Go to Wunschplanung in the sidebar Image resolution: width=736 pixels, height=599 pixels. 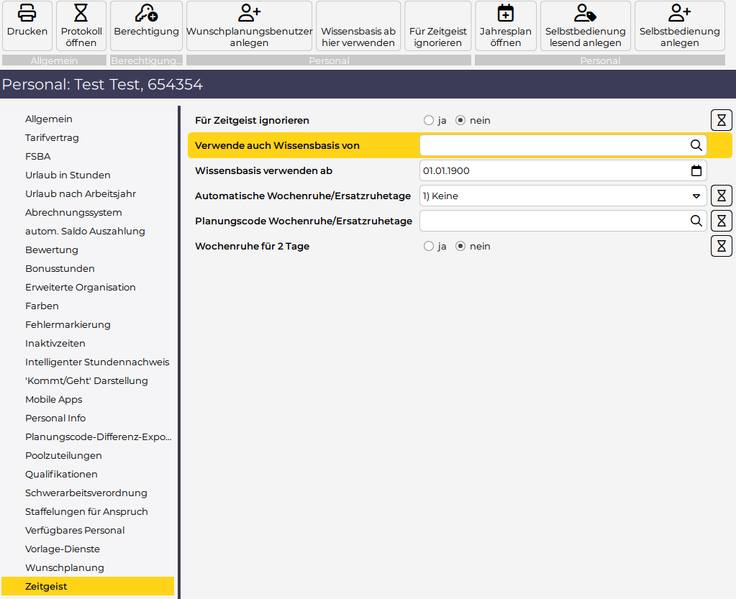64,568
